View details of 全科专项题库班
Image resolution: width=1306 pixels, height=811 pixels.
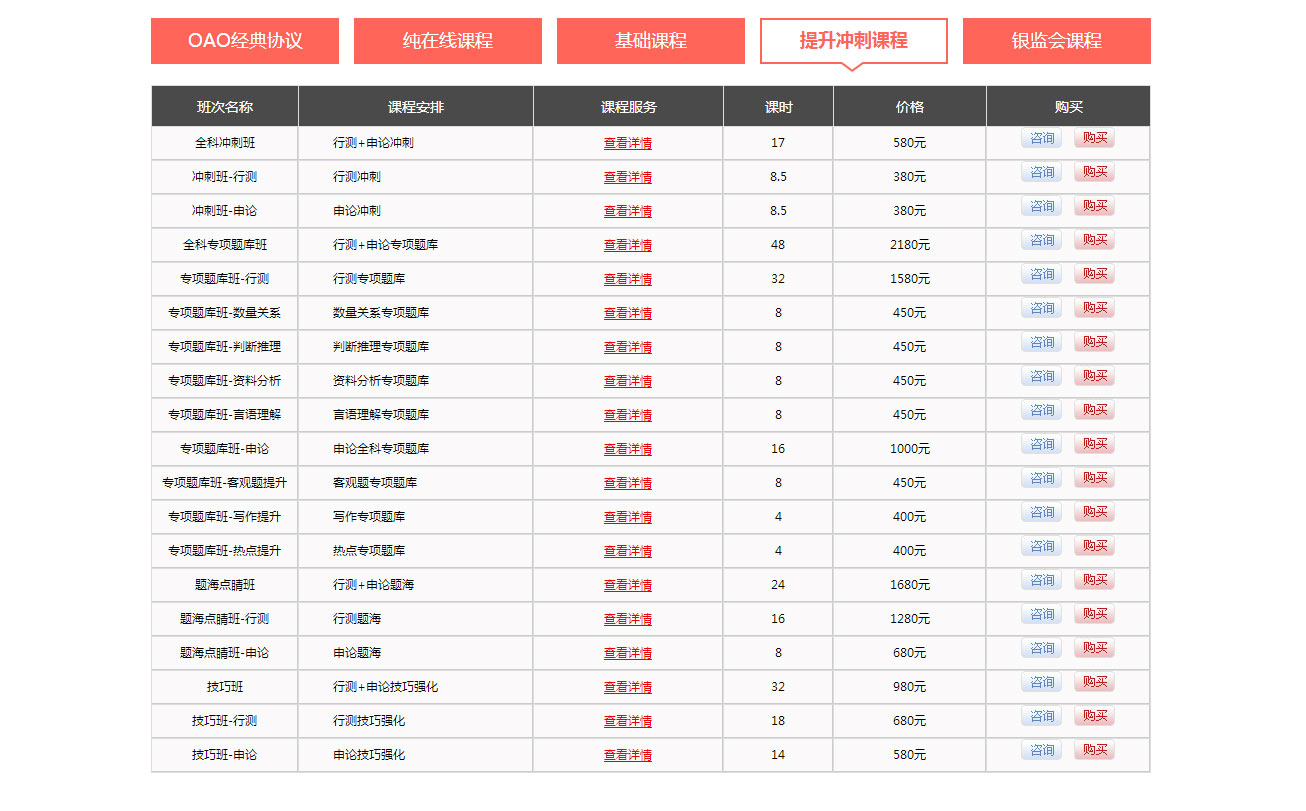pos(628,245)
